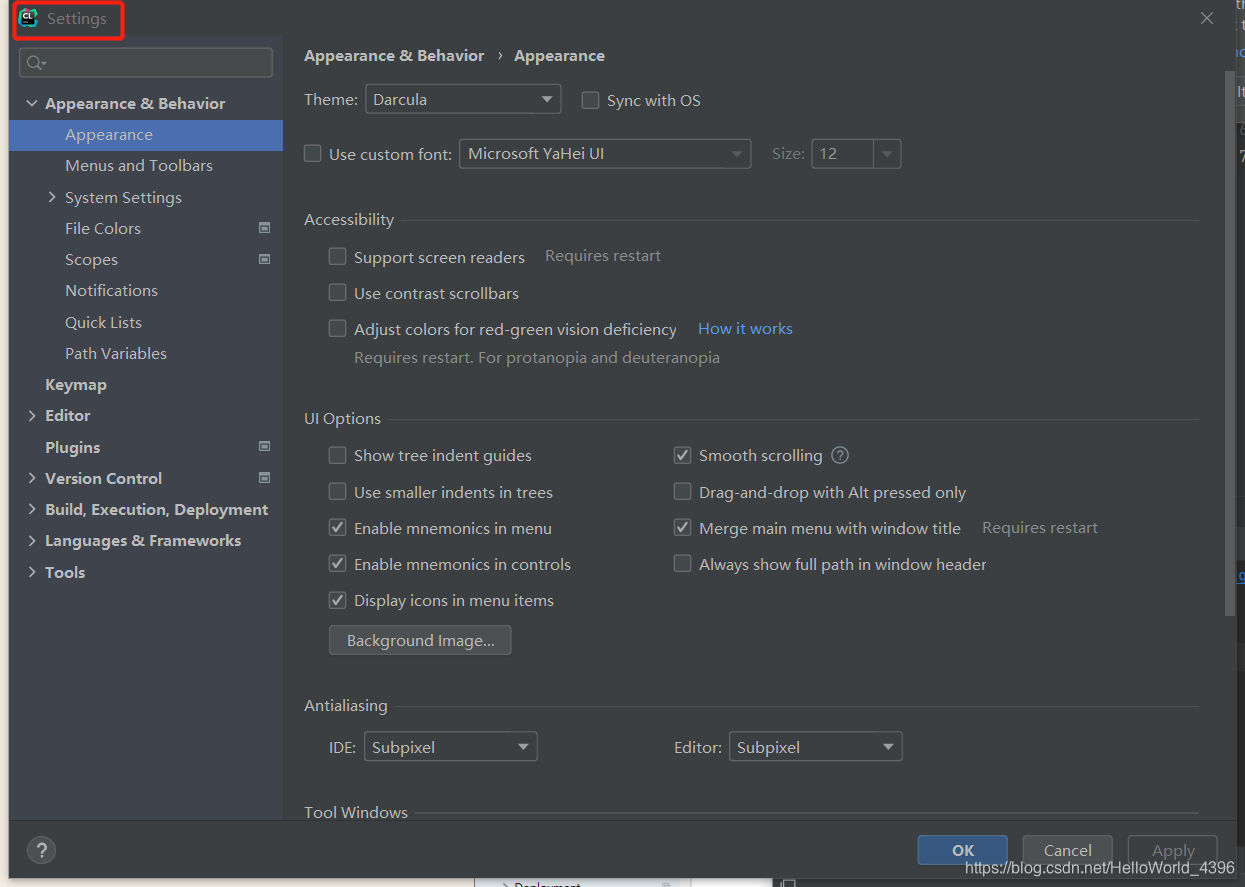Click the settings search input field

(x=146, y=62)
